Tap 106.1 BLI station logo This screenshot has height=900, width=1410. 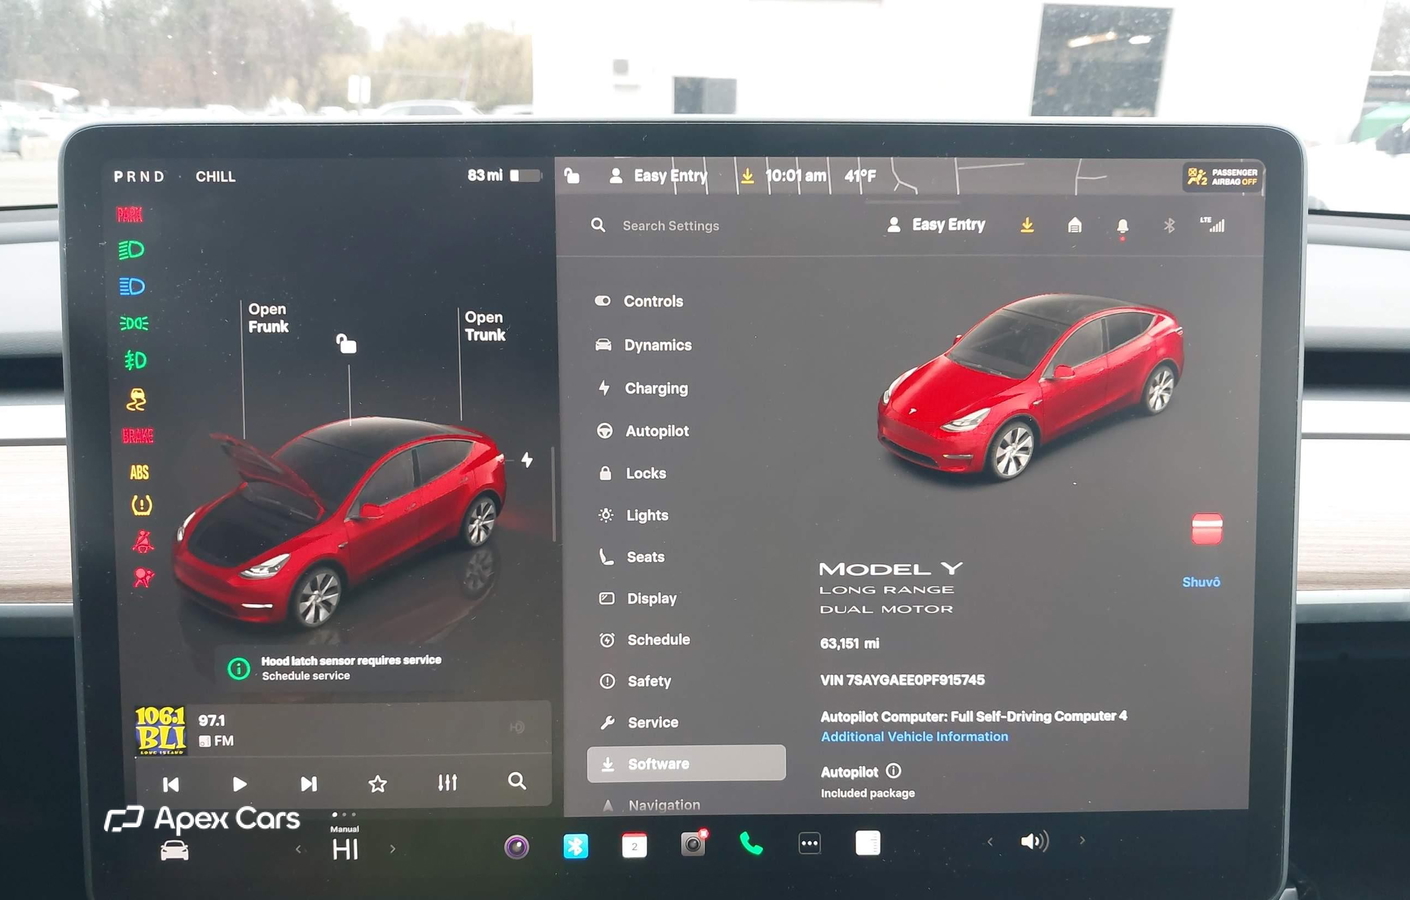pyautogui.click(x=161, y=730)
